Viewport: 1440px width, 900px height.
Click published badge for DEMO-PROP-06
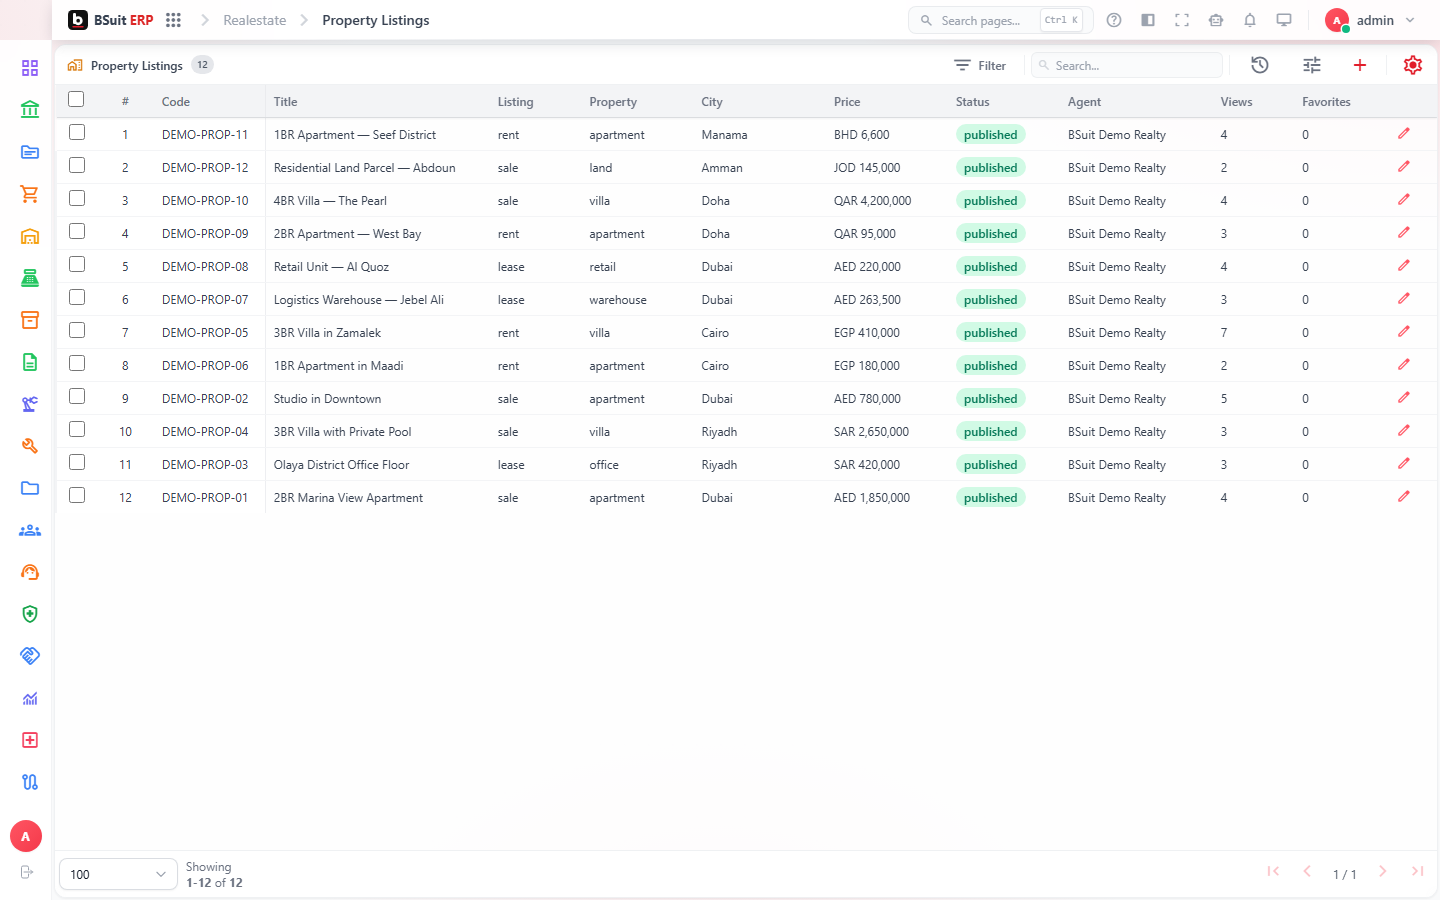coord(990,366)
